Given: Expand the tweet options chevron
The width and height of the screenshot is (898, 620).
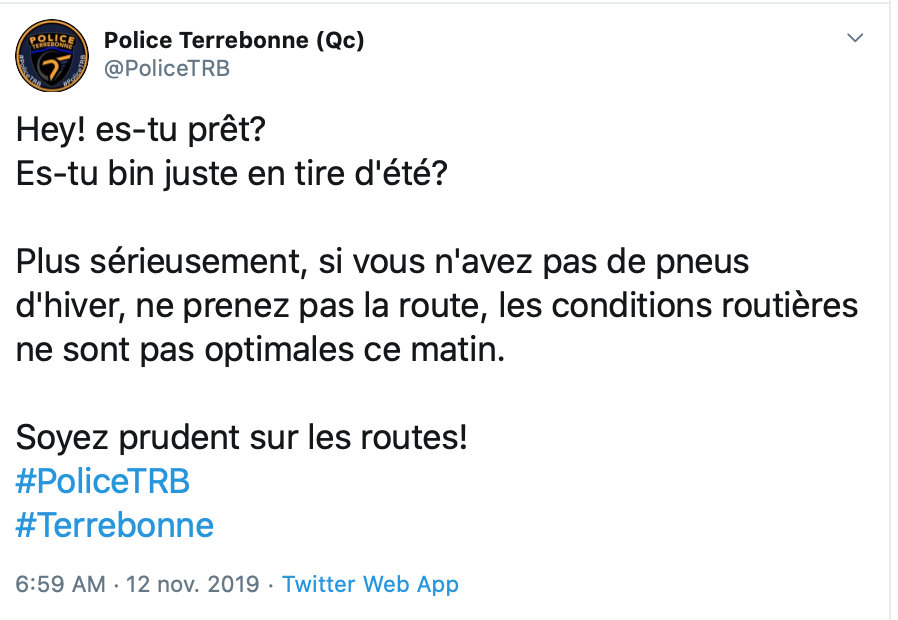Looking at the screenshot, I should (x=855, y=38).
